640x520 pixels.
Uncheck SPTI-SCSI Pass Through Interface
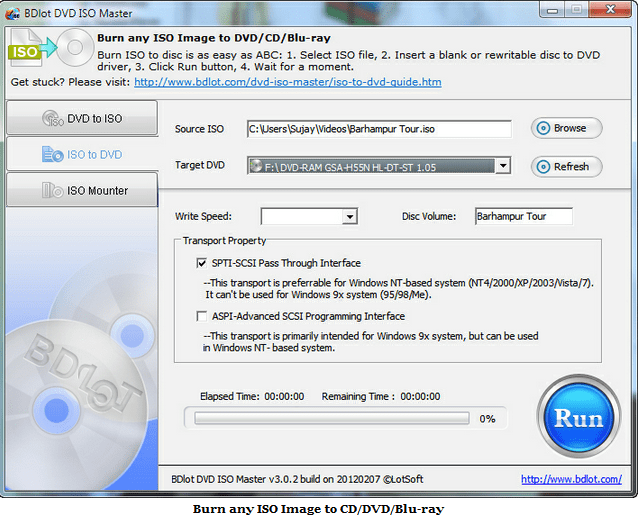[202, 263]
